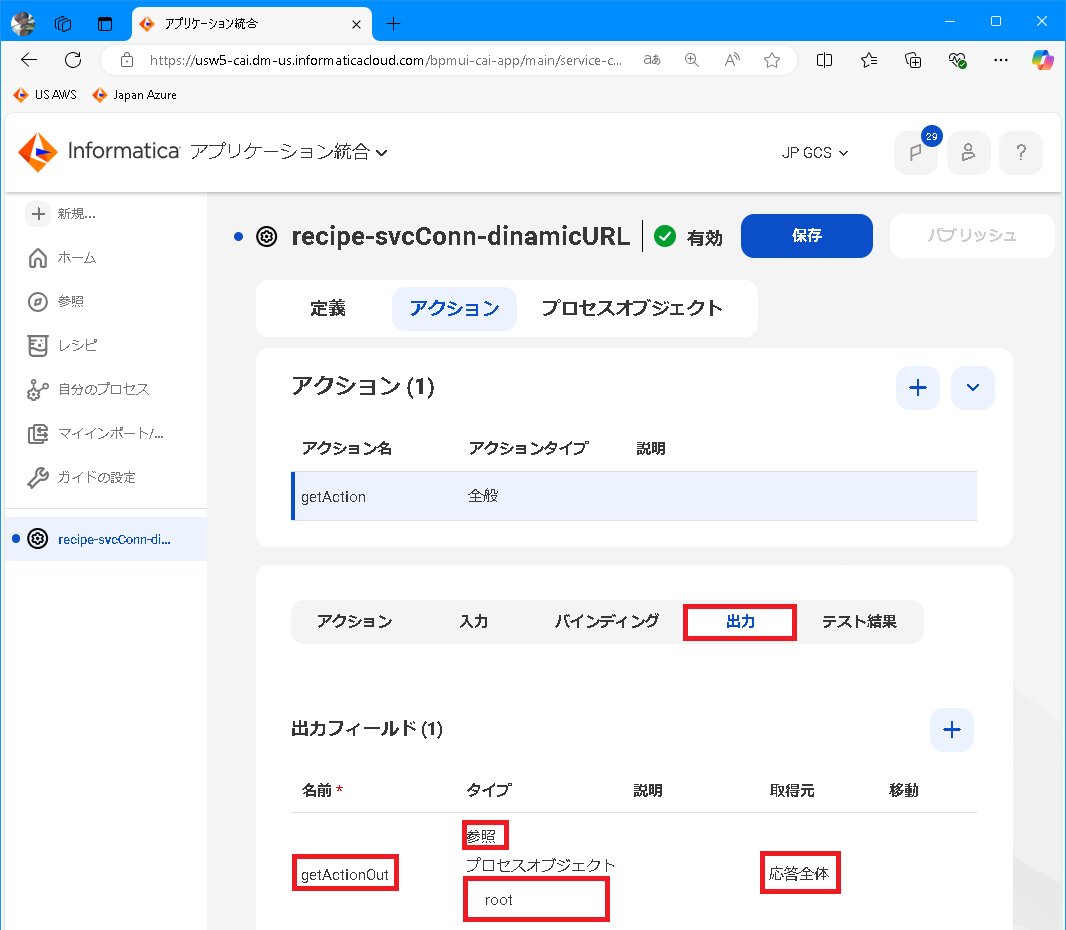Click 新規... in the sidebar
Viewport: 1066px width, 930px height.
pyautogui.click(x=62, y=213)
